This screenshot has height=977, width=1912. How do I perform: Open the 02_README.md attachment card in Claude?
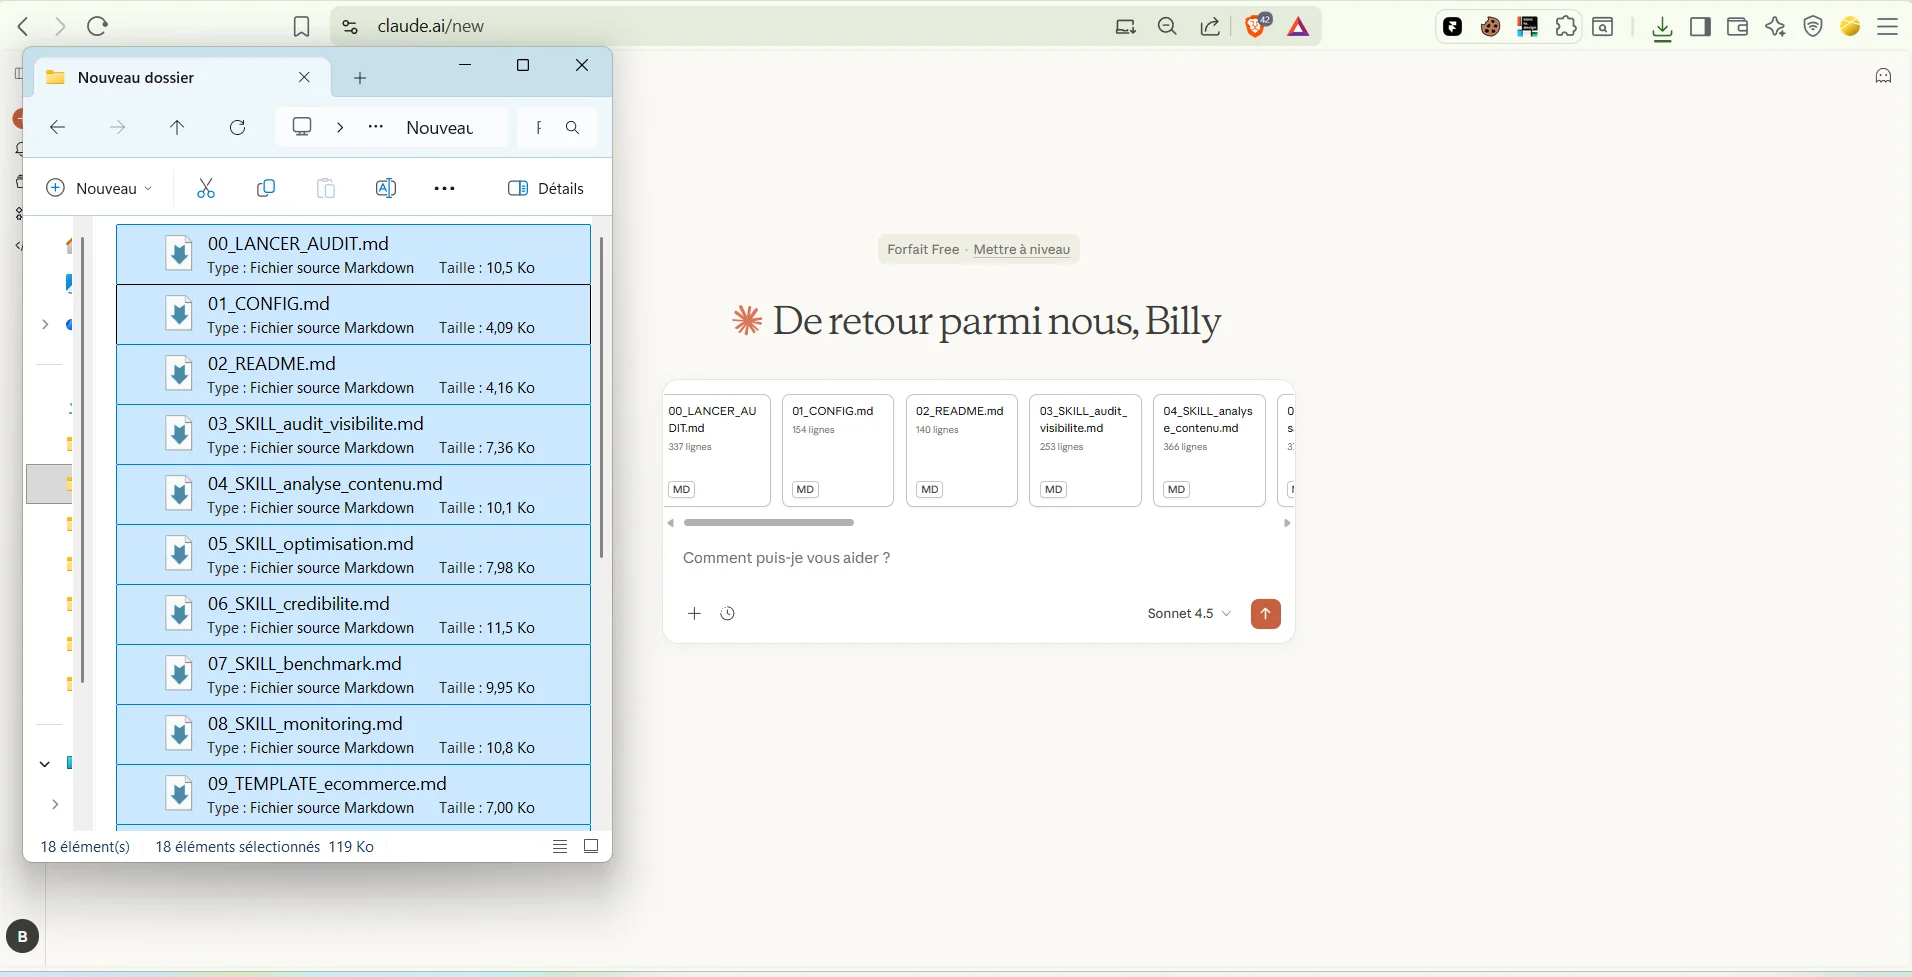click(x=962, y=451)
